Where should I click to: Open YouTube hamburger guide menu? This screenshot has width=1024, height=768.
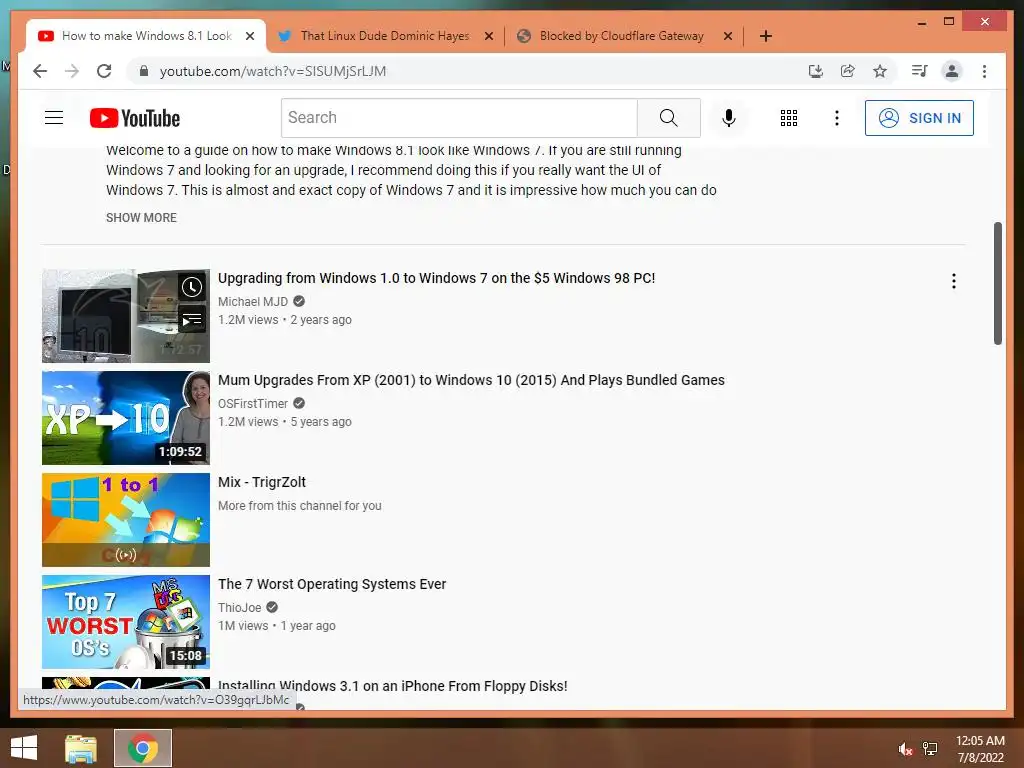point(54,118)
